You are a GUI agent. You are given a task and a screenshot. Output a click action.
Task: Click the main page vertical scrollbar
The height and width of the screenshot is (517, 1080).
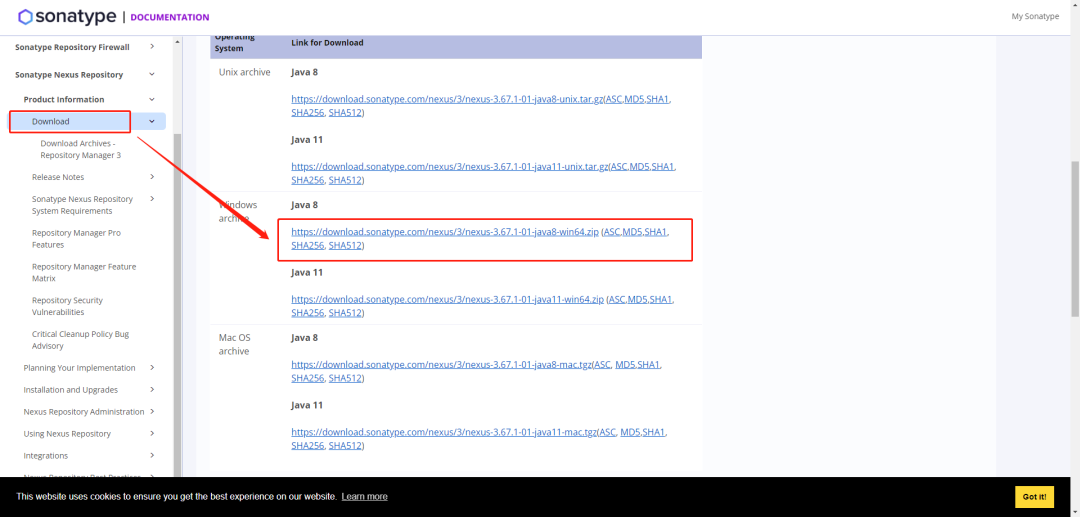click(1075, 240)
